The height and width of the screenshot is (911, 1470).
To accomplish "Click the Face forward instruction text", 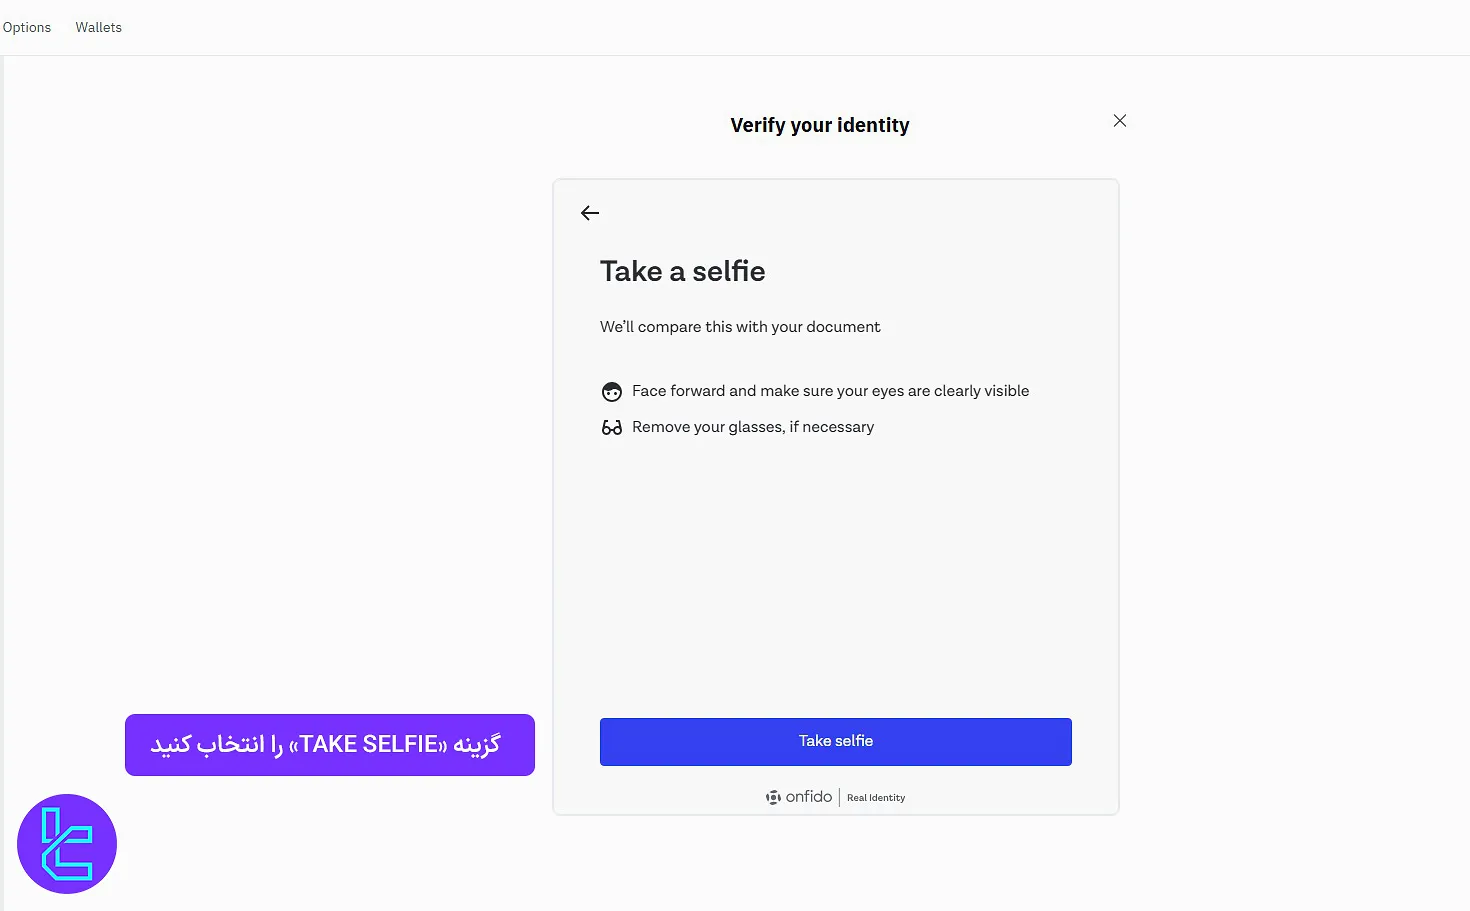I will click(x=830, y=391).
